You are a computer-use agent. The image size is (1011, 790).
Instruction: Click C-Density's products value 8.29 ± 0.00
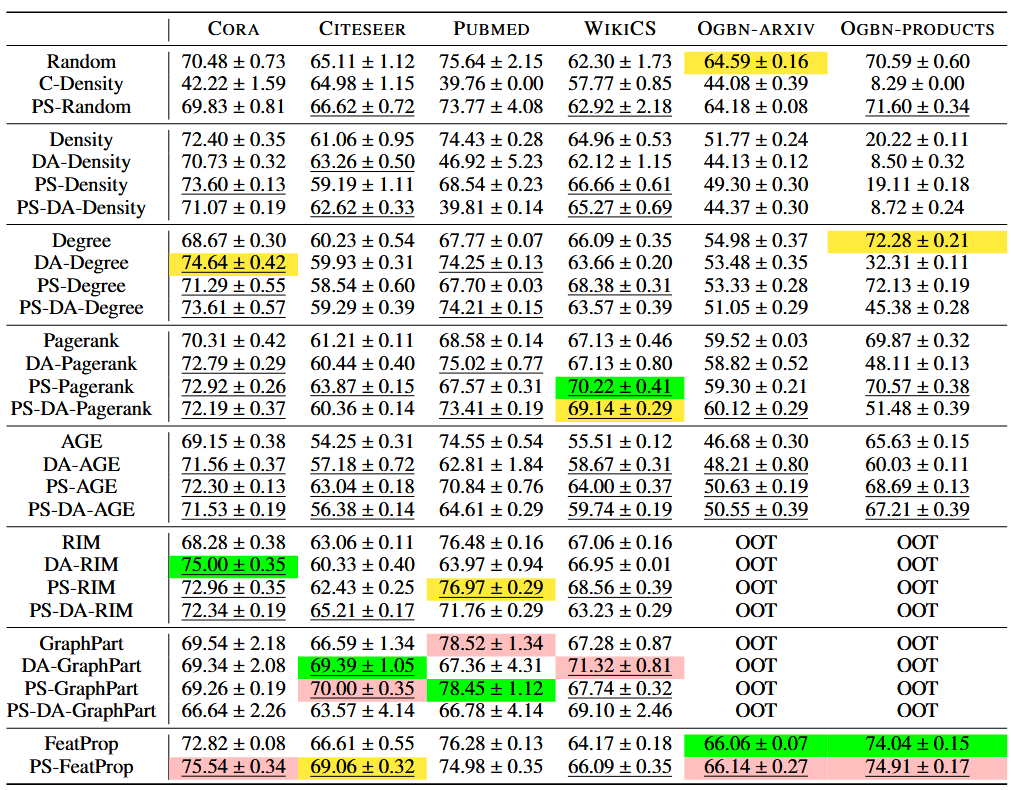point(918,84)
